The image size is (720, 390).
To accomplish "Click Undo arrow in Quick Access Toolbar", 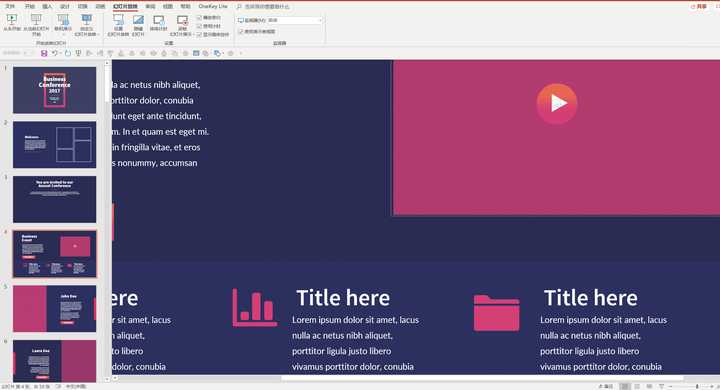I will [54, 53].
